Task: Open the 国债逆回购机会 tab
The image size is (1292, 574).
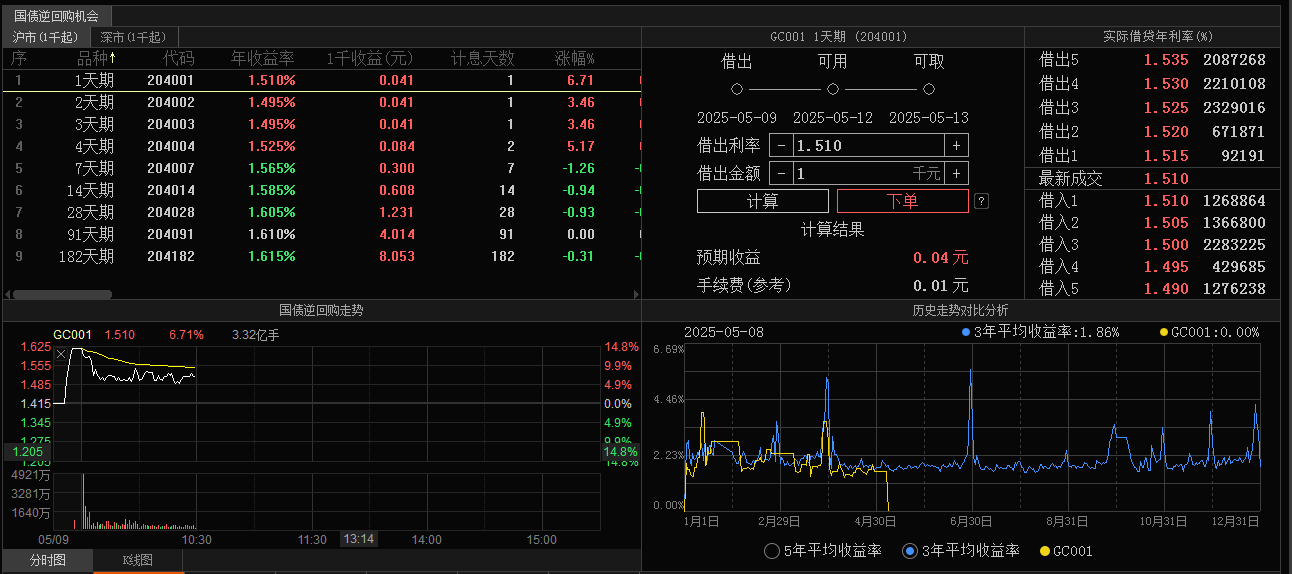Action: pyautogui.click(x=57, y=16)
